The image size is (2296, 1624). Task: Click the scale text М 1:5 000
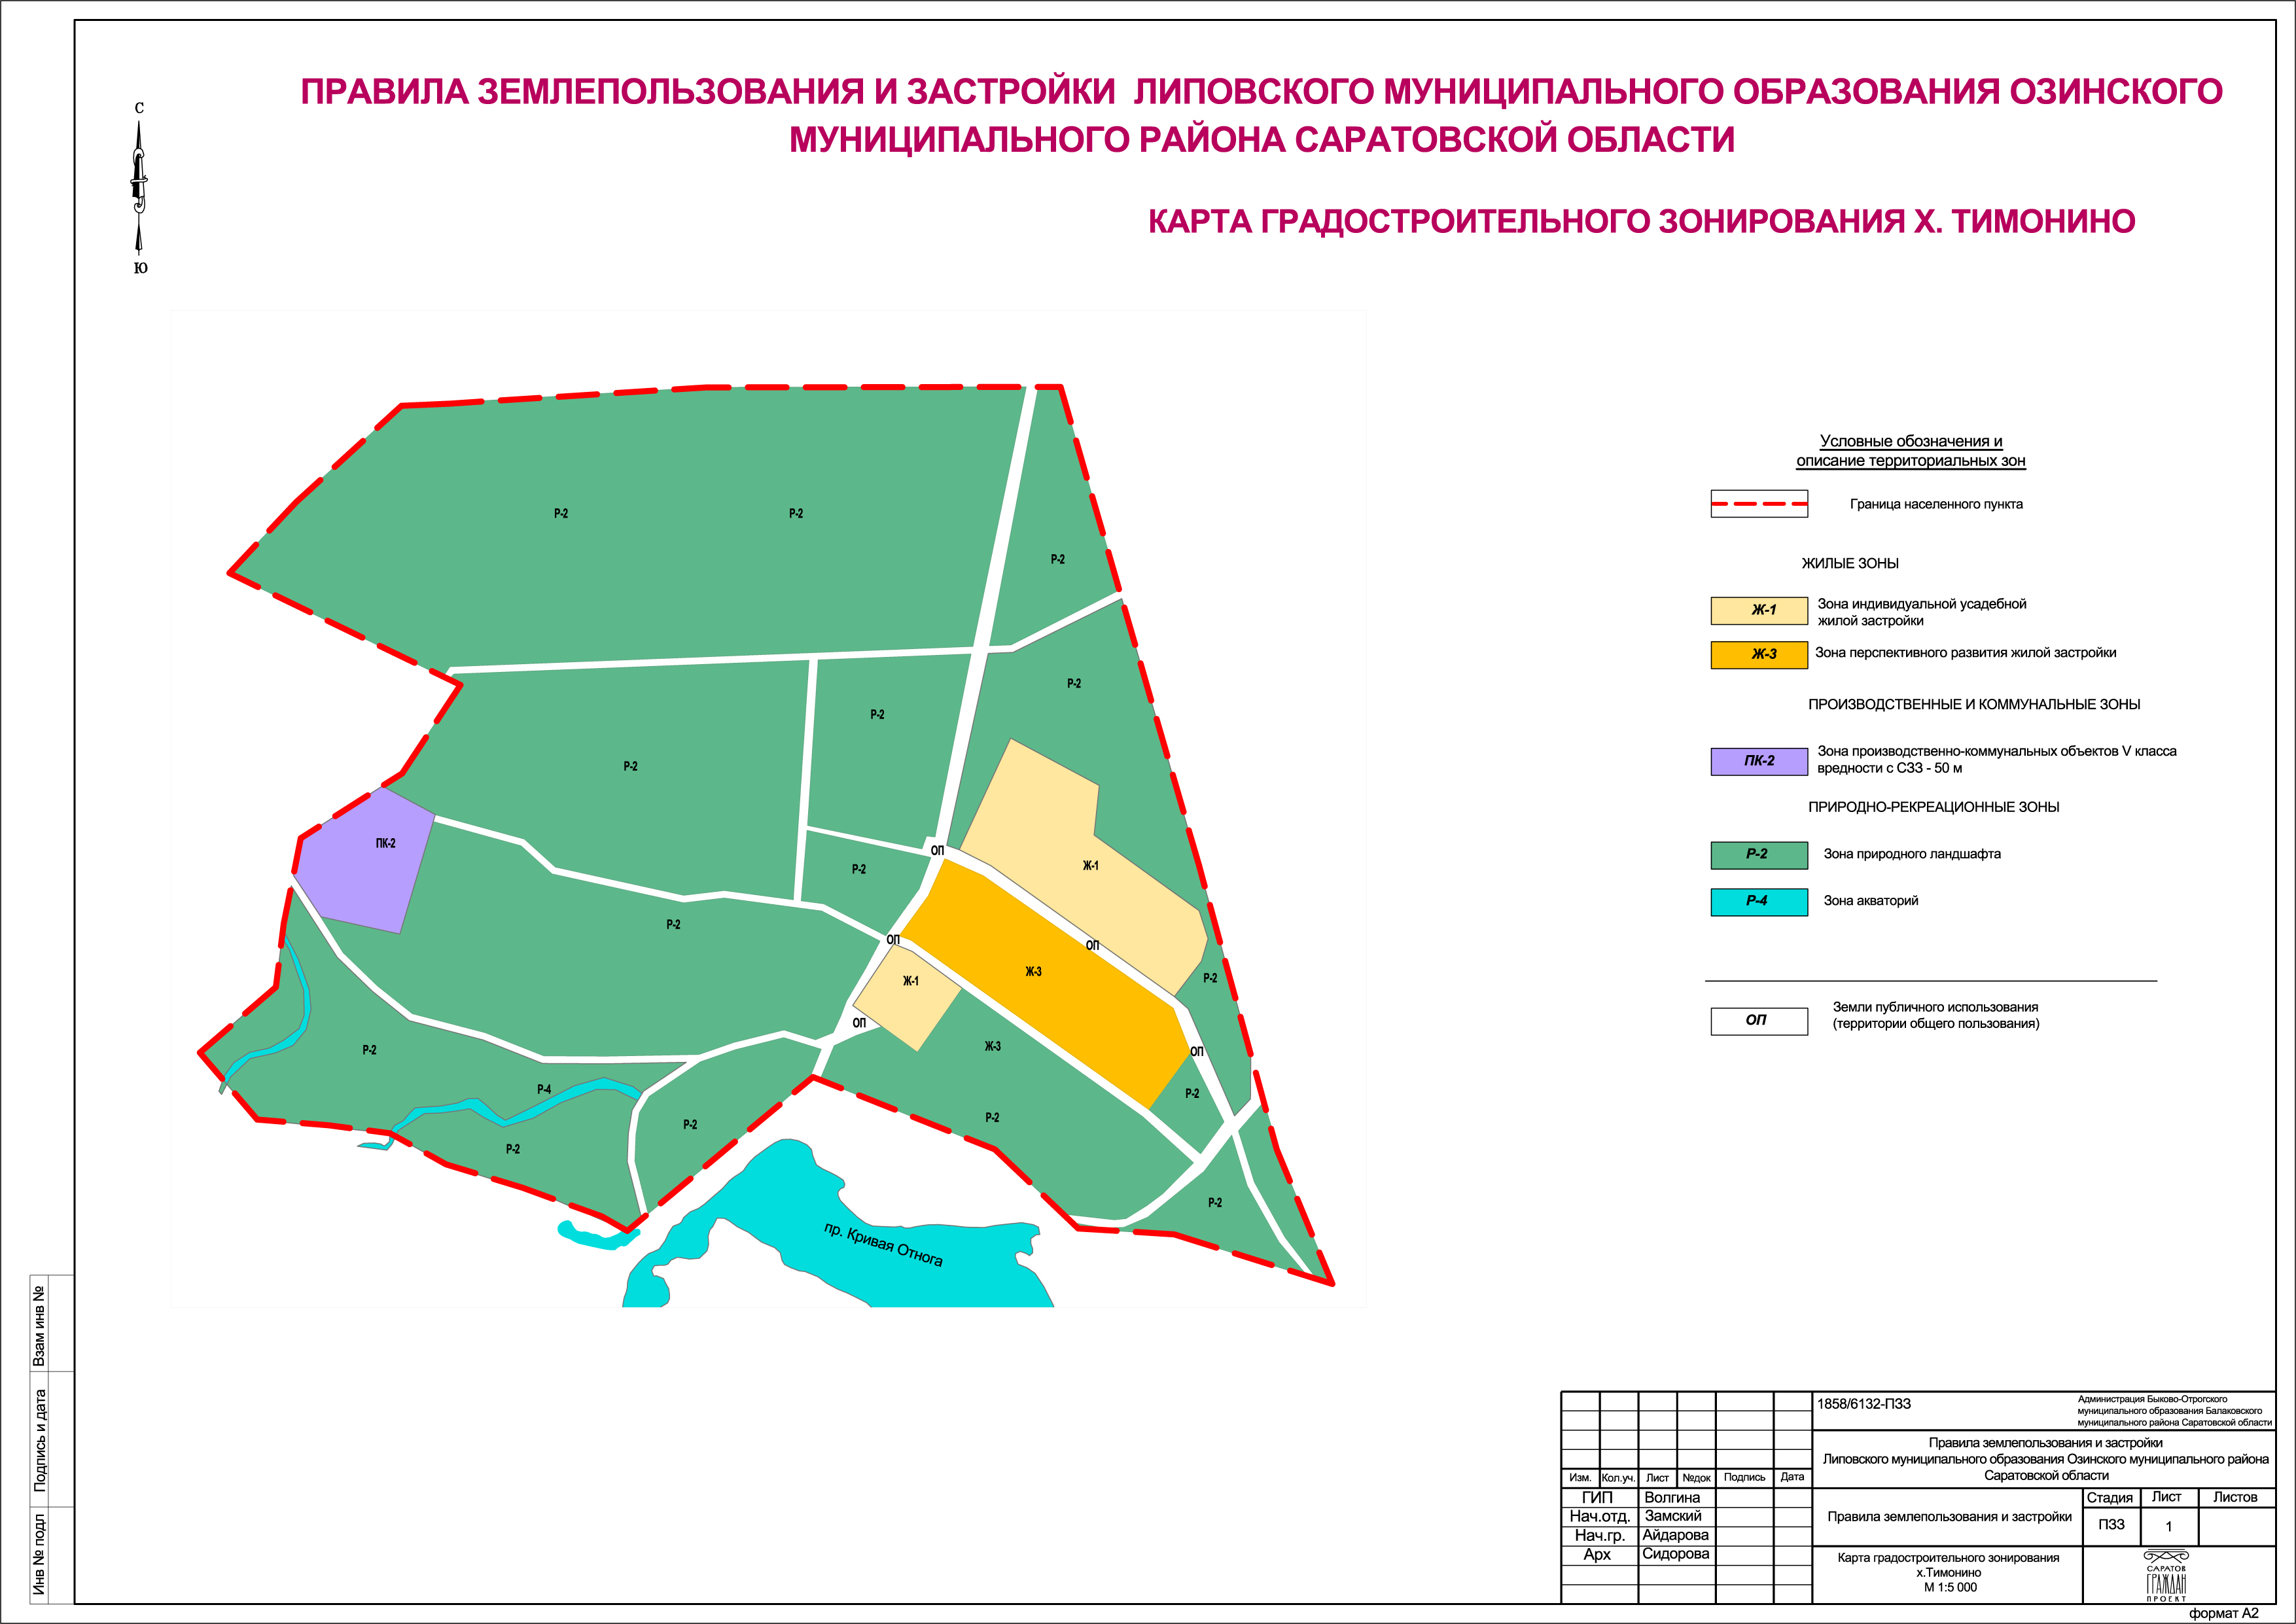[1950, 1587]
